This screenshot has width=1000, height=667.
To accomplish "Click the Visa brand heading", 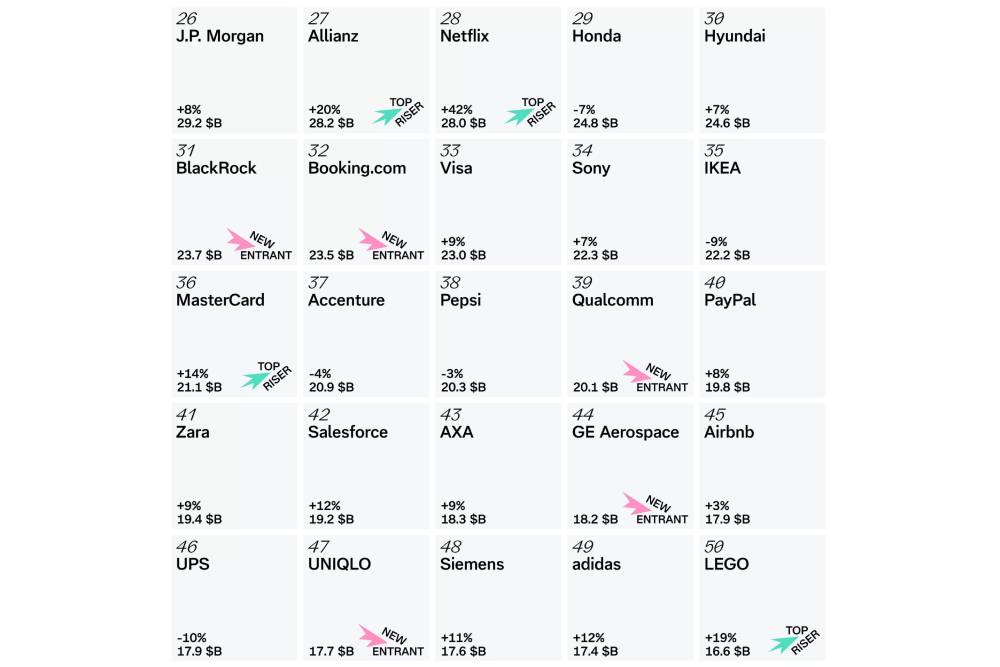I will point(457,168).
